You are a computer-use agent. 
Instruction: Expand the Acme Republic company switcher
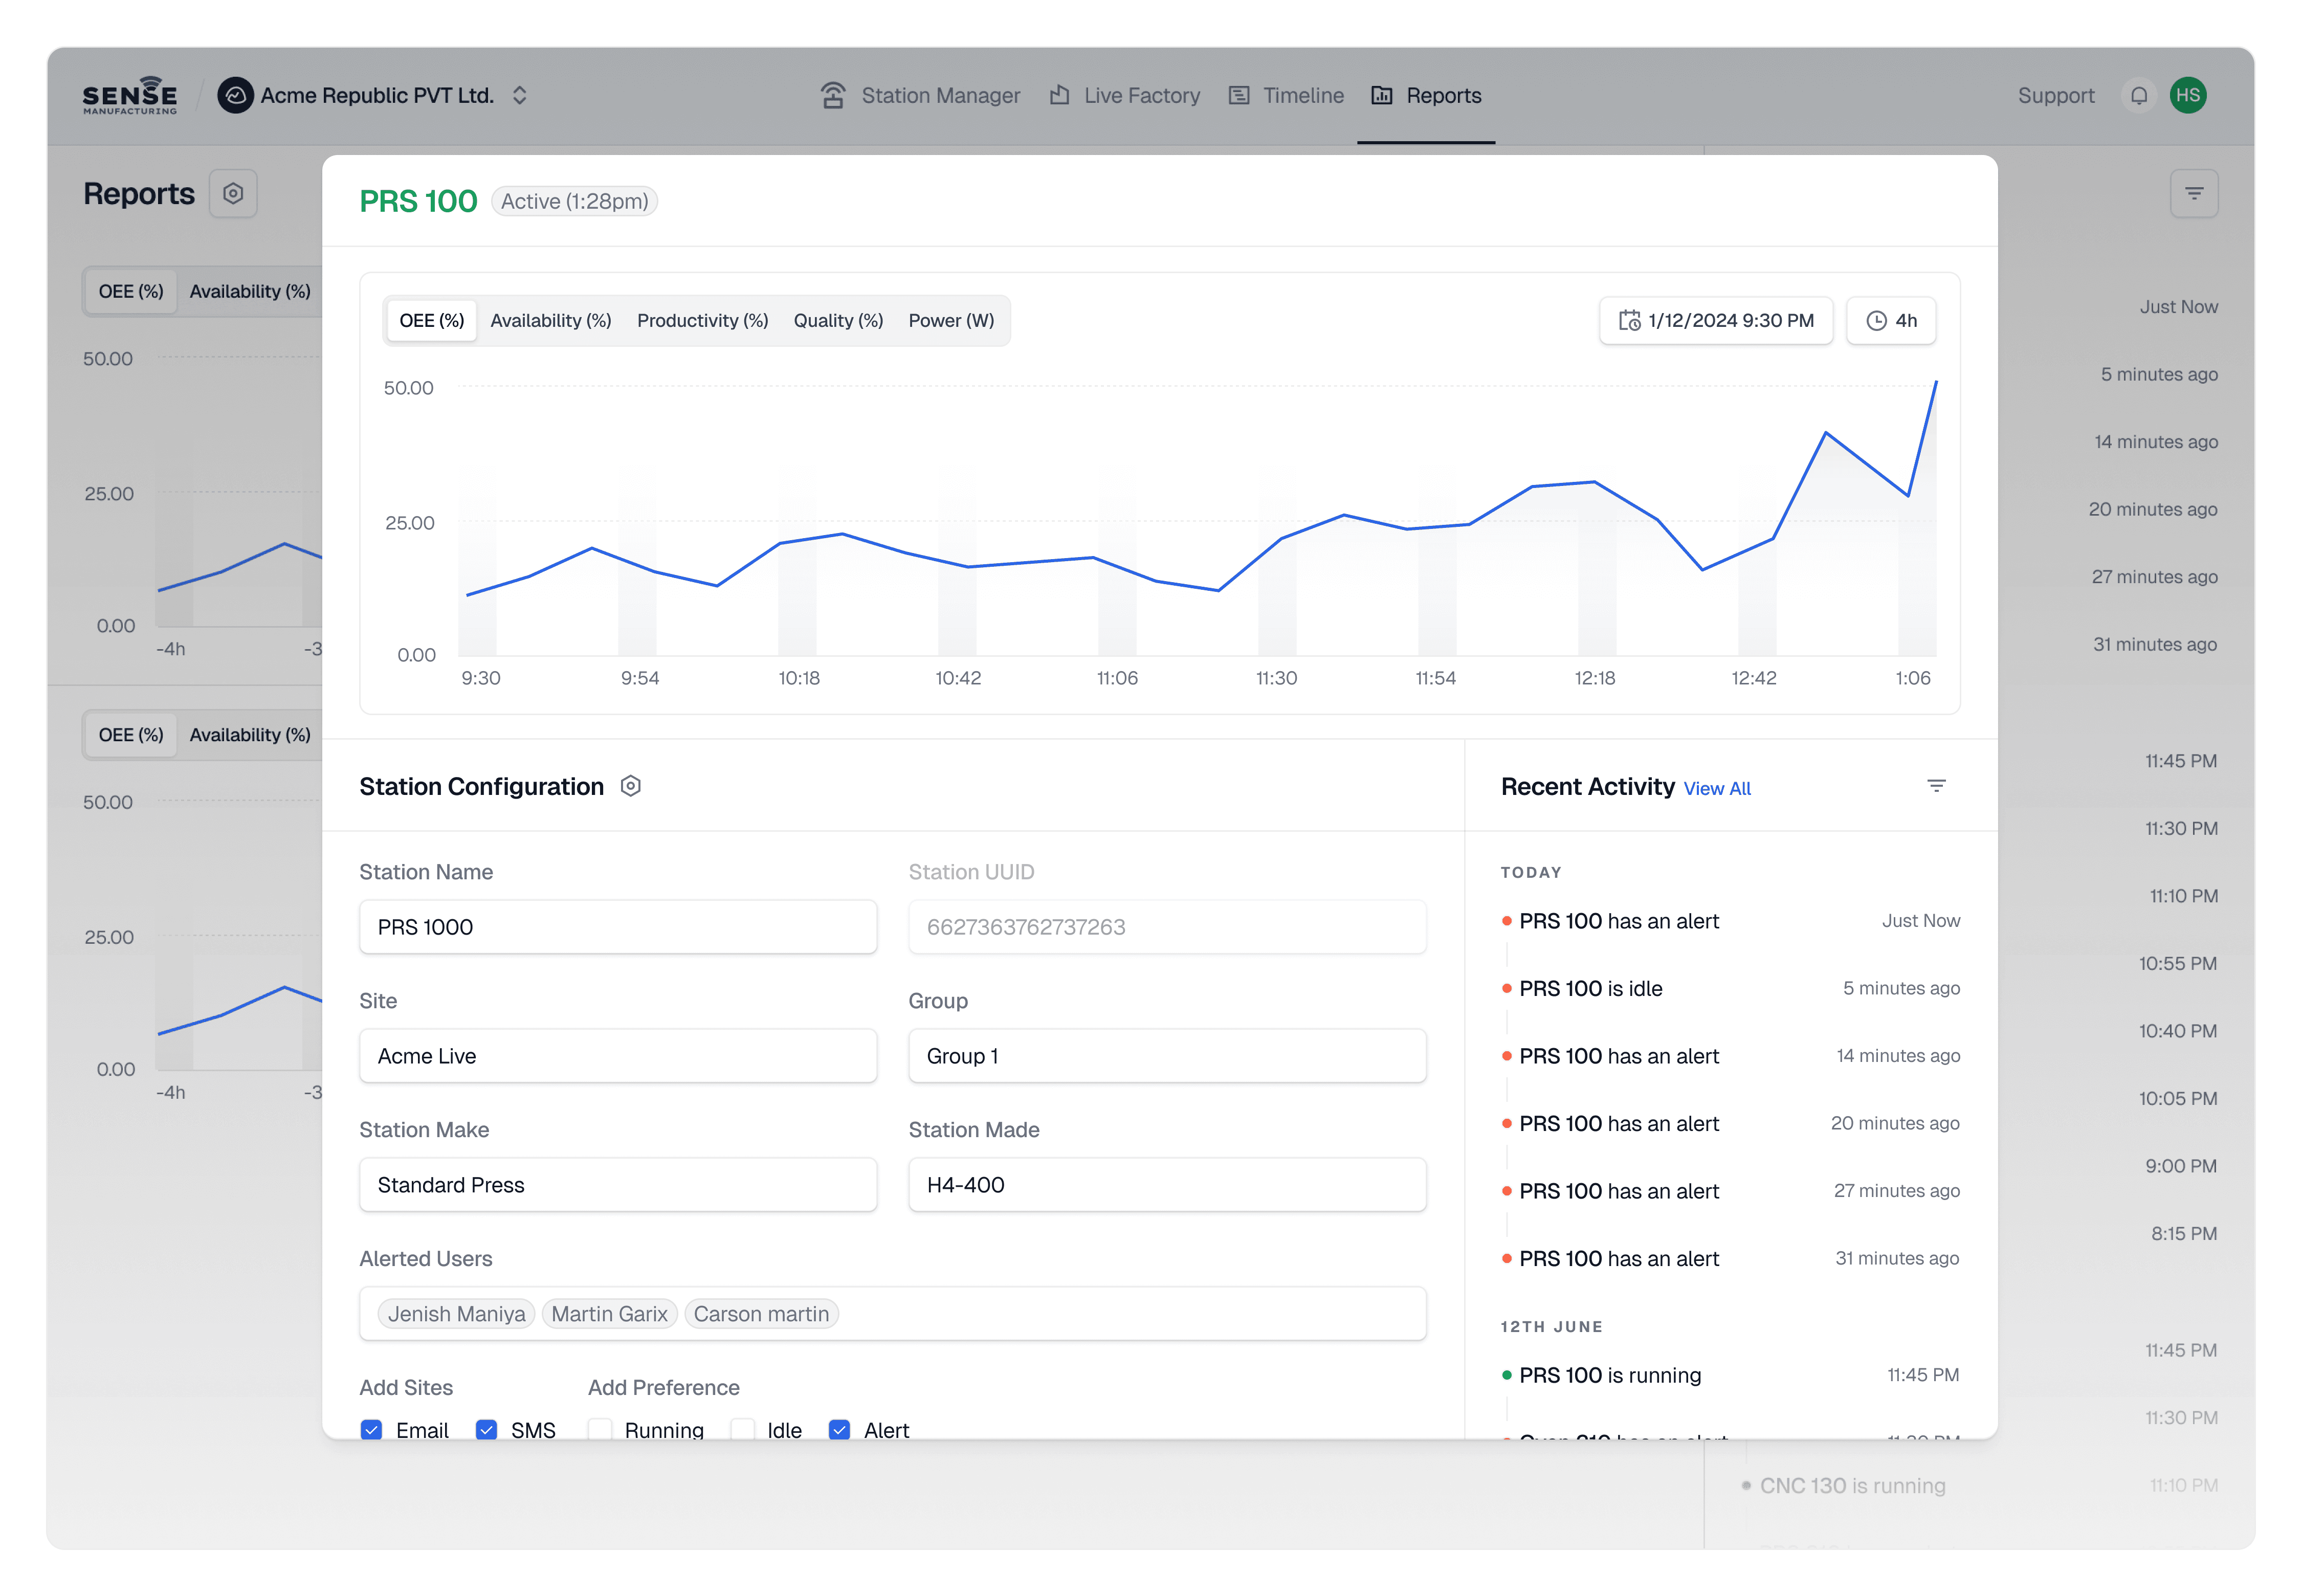pyautogui.click(x=519, y=96)
